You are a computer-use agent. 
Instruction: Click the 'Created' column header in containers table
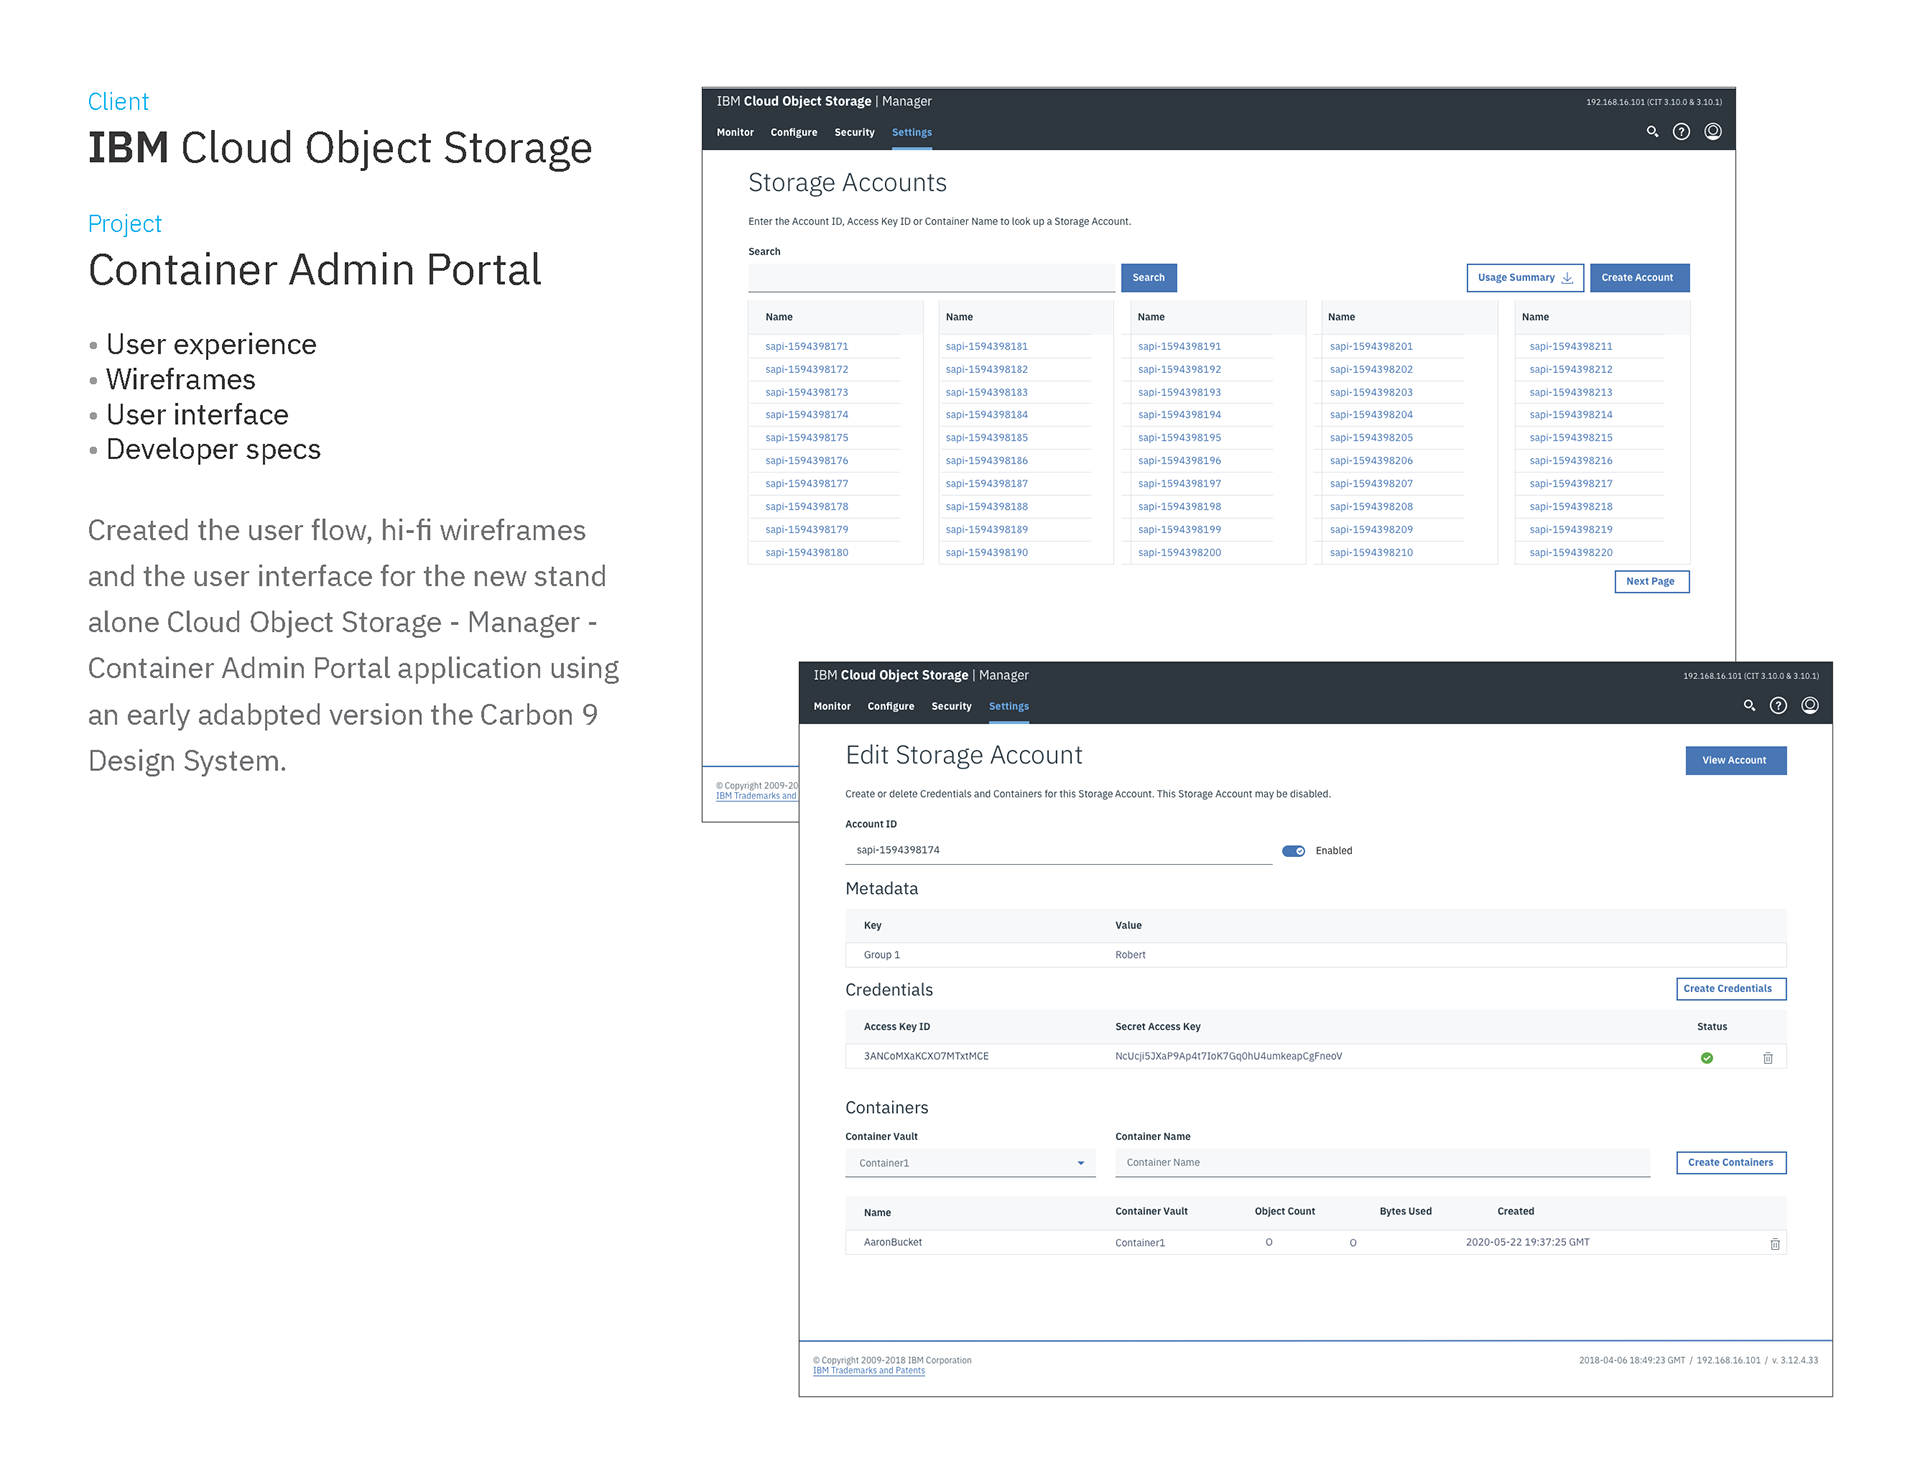pos(1516,1212)
